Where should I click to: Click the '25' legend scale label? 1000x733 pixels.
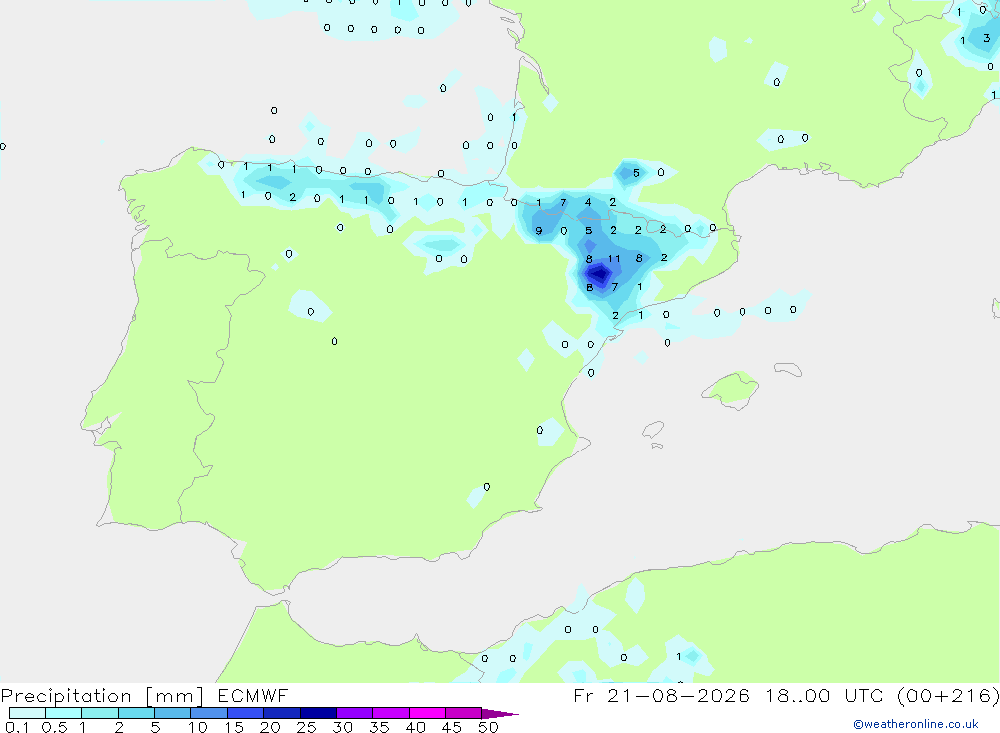click(306, 727)
